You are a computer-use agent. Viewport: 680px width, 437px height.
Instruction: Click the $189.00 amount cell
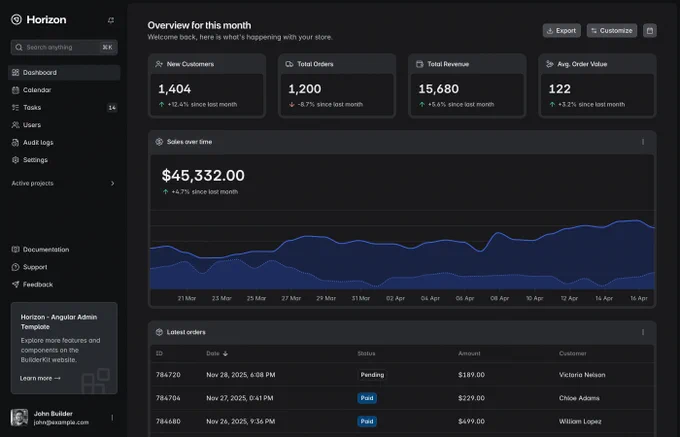(471, 375)
